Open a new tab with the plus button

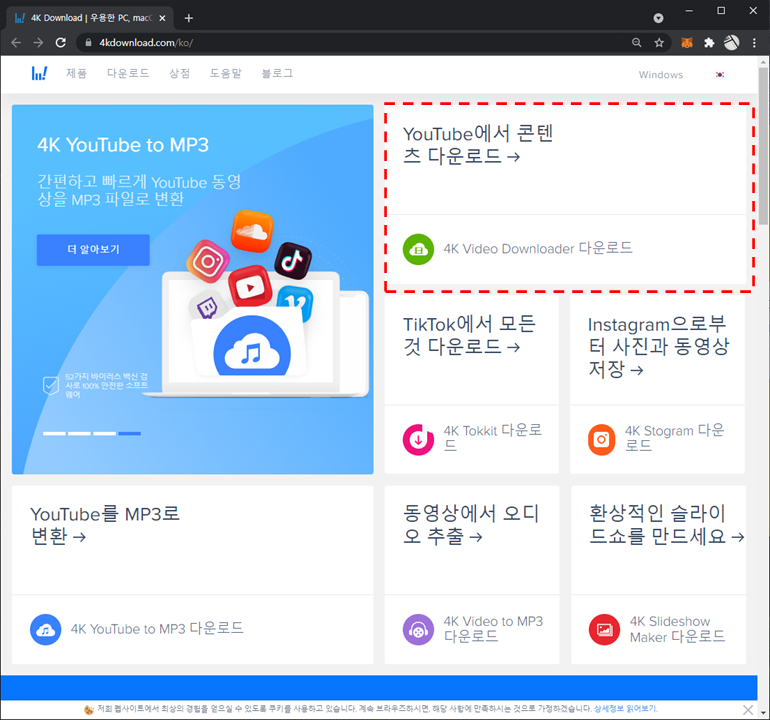pos(189,18)
